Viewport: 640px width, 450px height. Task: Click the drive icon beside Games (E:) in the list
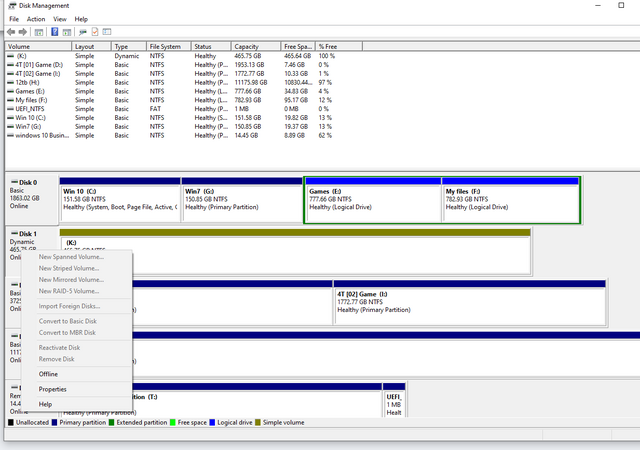click(11, 90)
